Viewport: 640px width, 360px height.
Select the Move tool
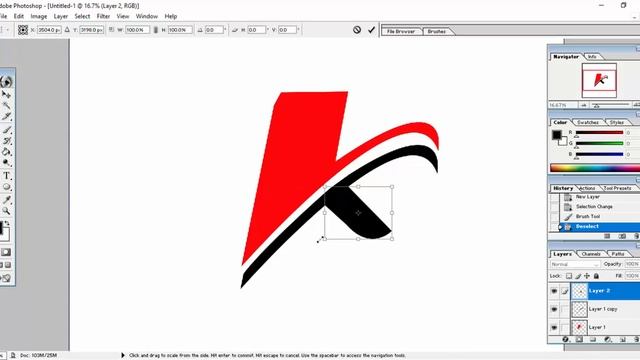(7, 94)
